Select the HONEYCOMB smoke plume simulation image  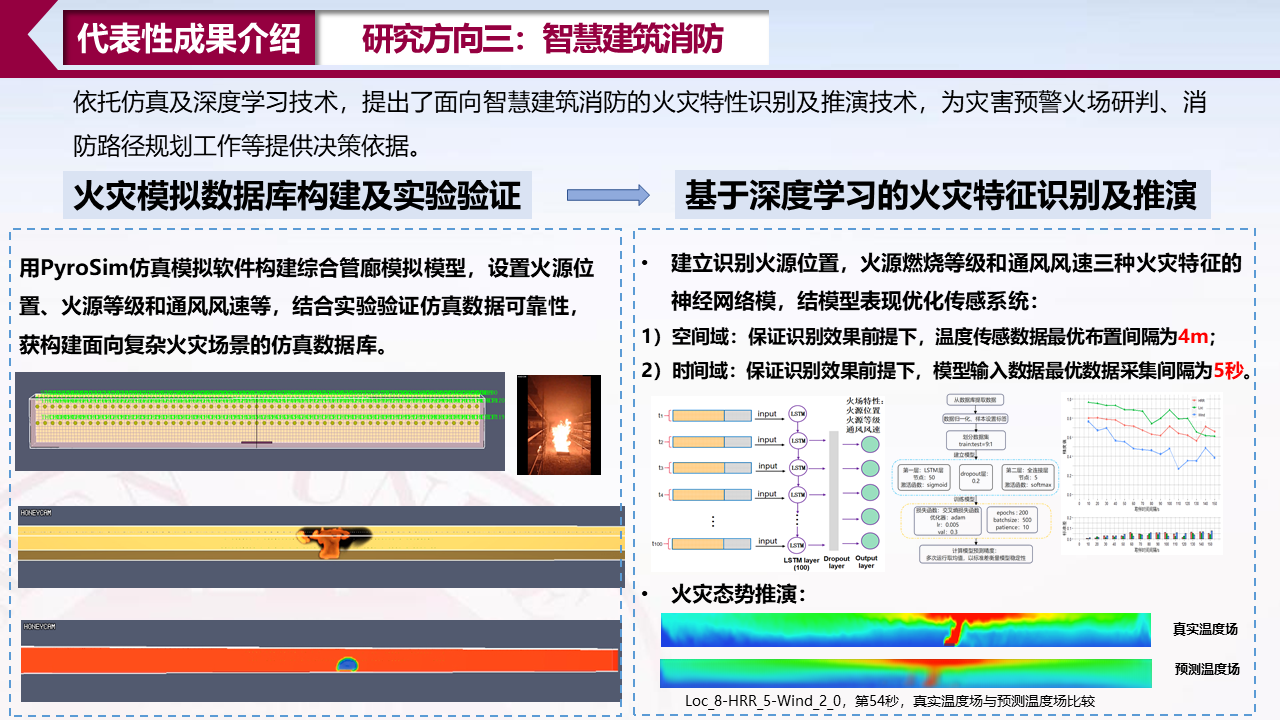click(320, 546)
